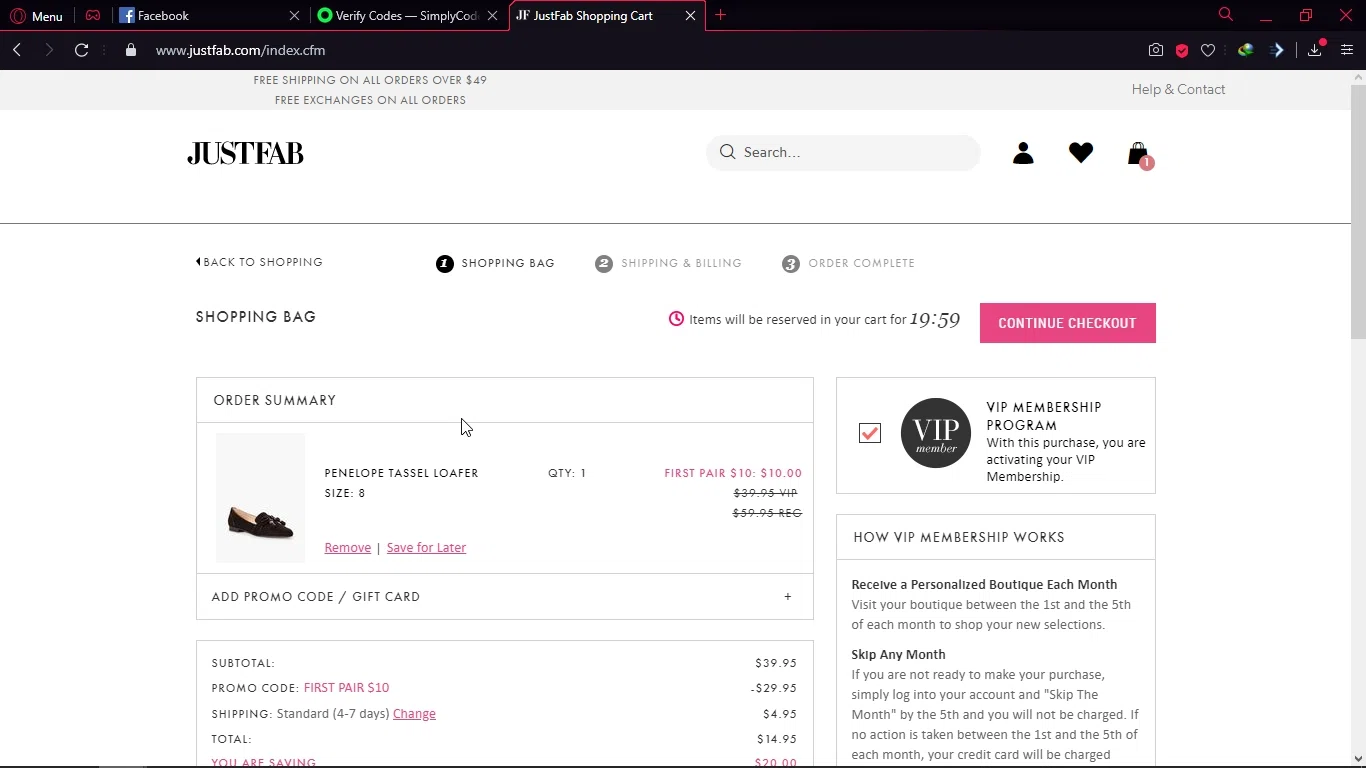Click the First Pair $10 promo code text
Screen dimensions: 1366x768
(x=346, y=688)
